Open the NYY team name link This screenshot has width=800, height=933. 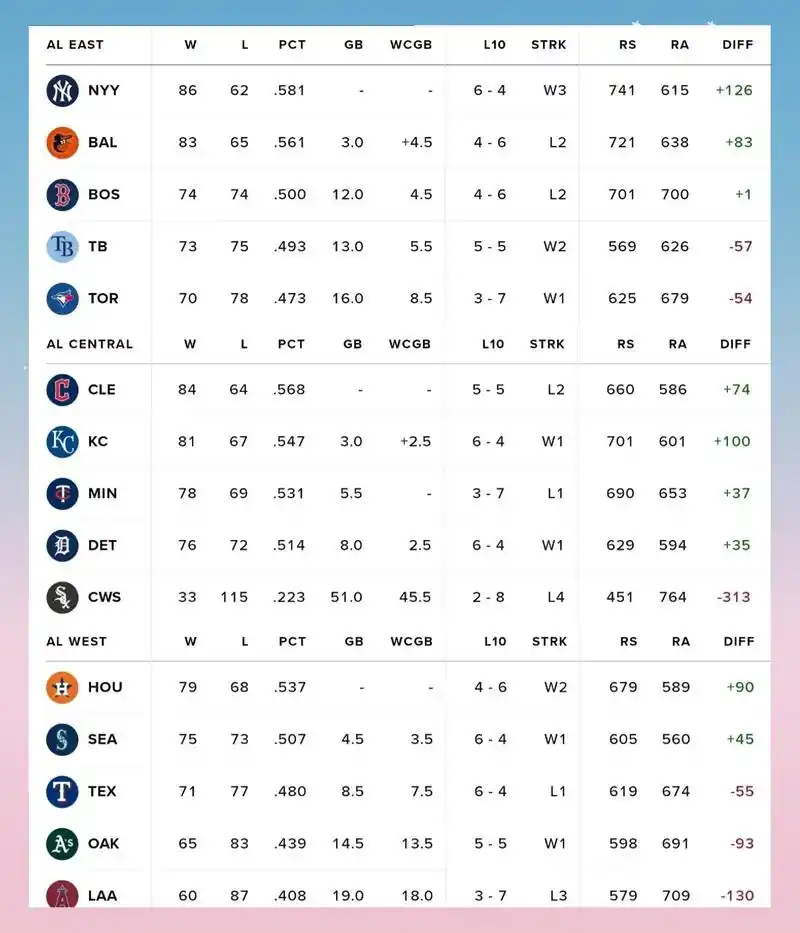(104, 90)
